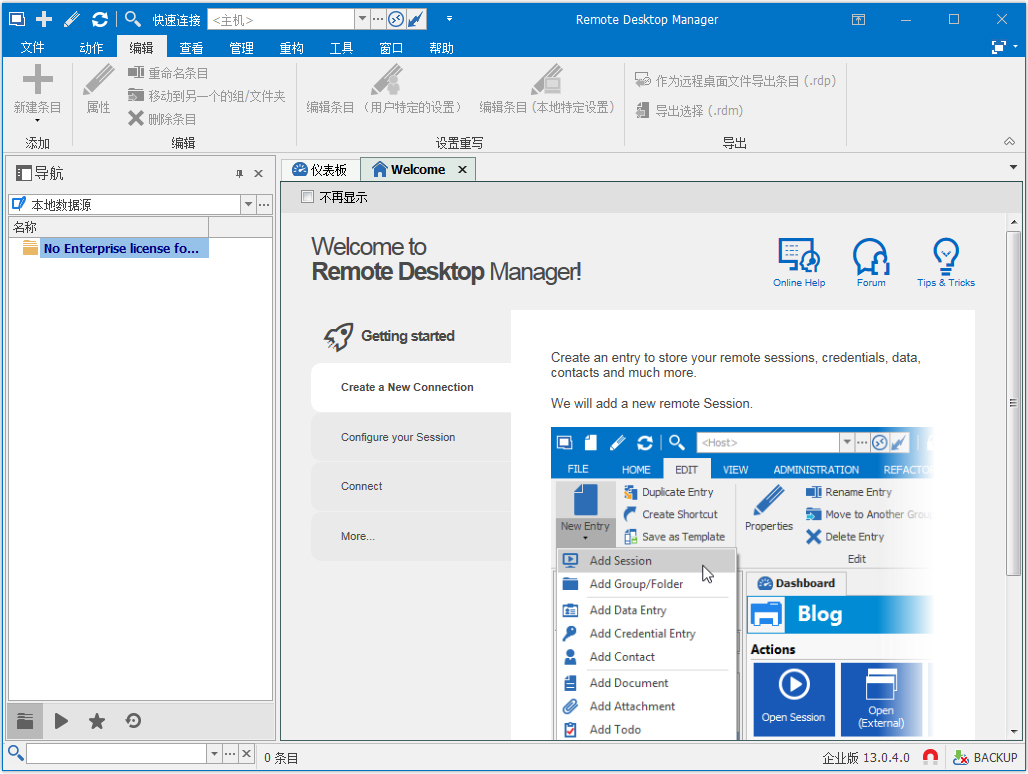
Task: Click the BACKUP status bar icon
Action: coord(985,757)
